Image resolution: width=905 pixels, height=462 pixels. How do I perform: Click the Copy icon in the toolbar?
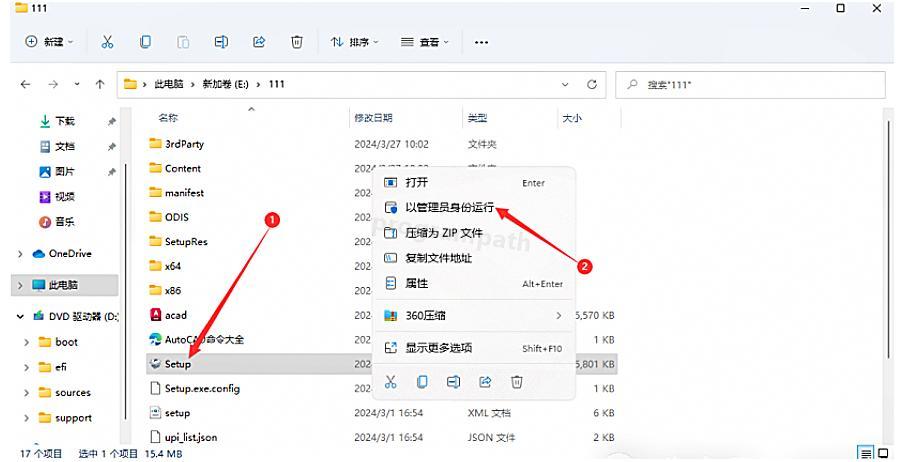click(145, 42)
